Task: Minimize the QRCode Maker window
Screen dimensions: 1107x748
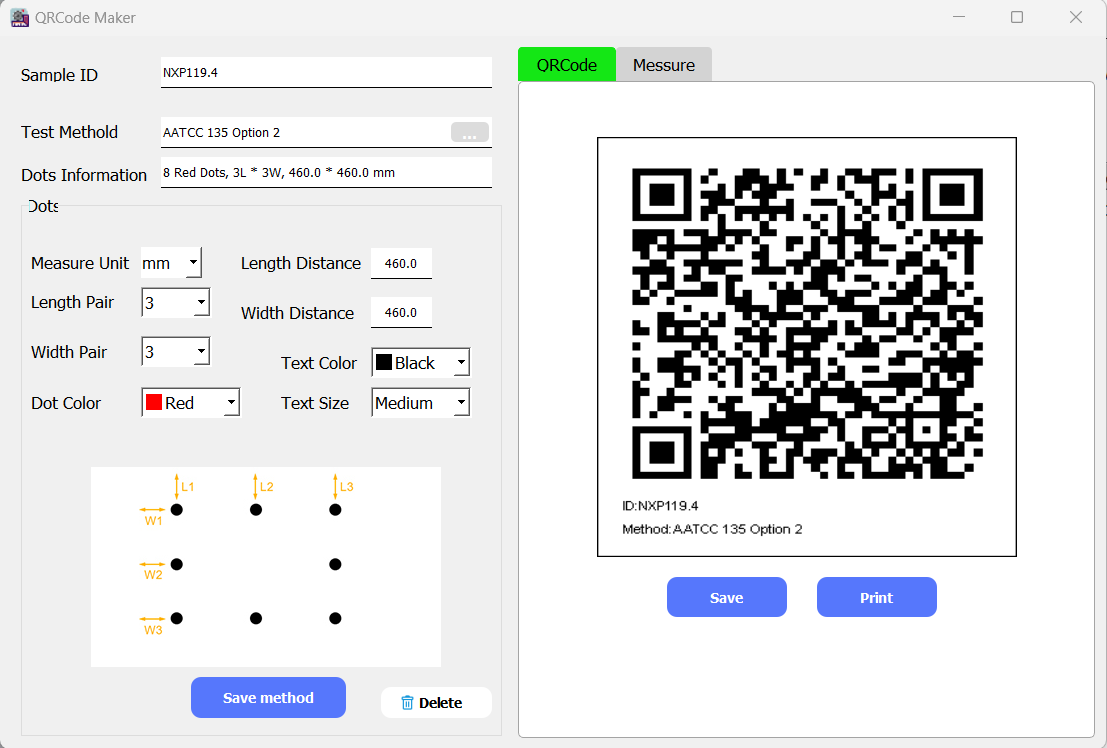Action: pyautogui.click(x=959, y=17)
